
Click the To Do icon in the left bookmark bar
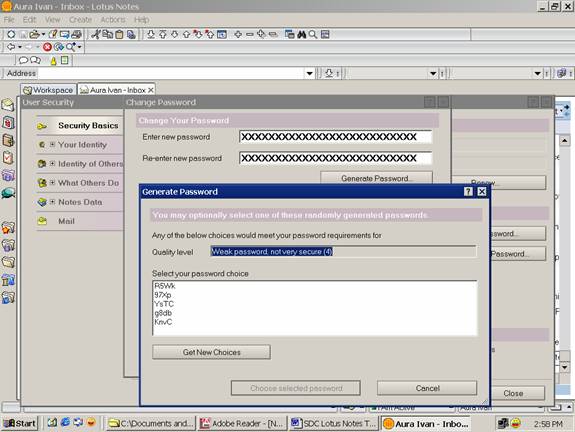(8, 158)
